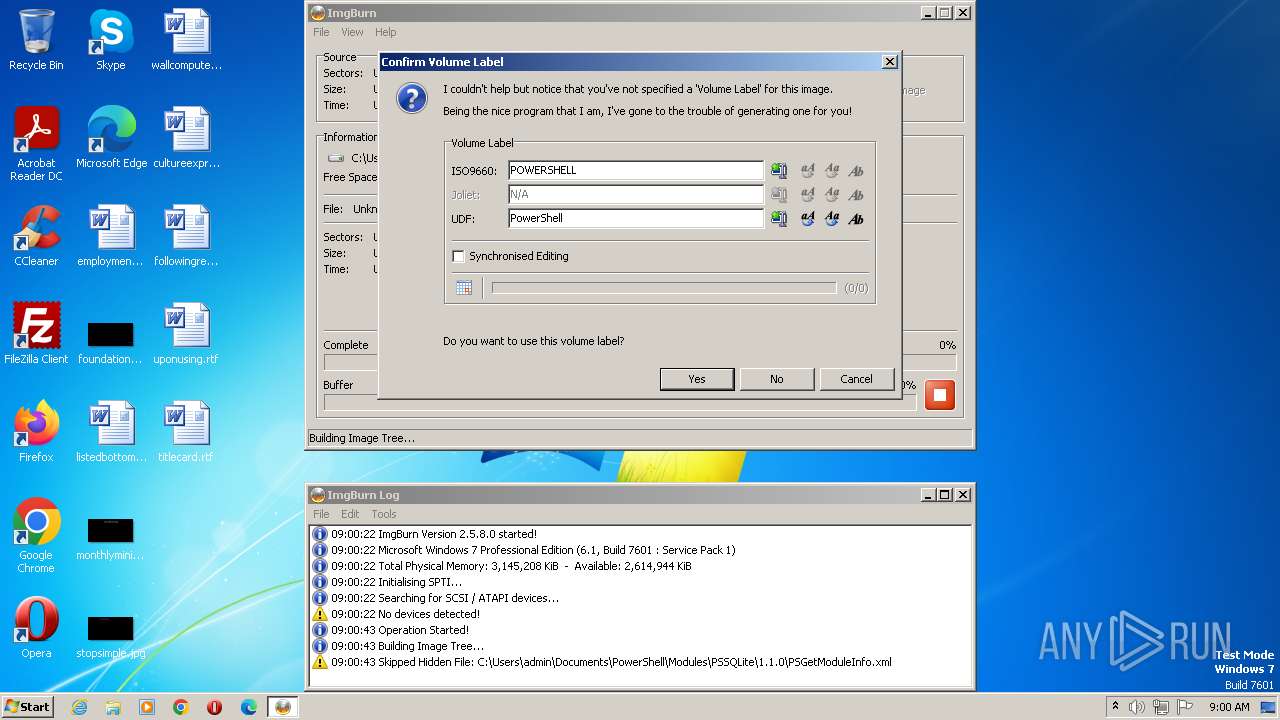1280x720 pixels.
Task: Click the ISO9660 volume label field
Action: [635, 171]
